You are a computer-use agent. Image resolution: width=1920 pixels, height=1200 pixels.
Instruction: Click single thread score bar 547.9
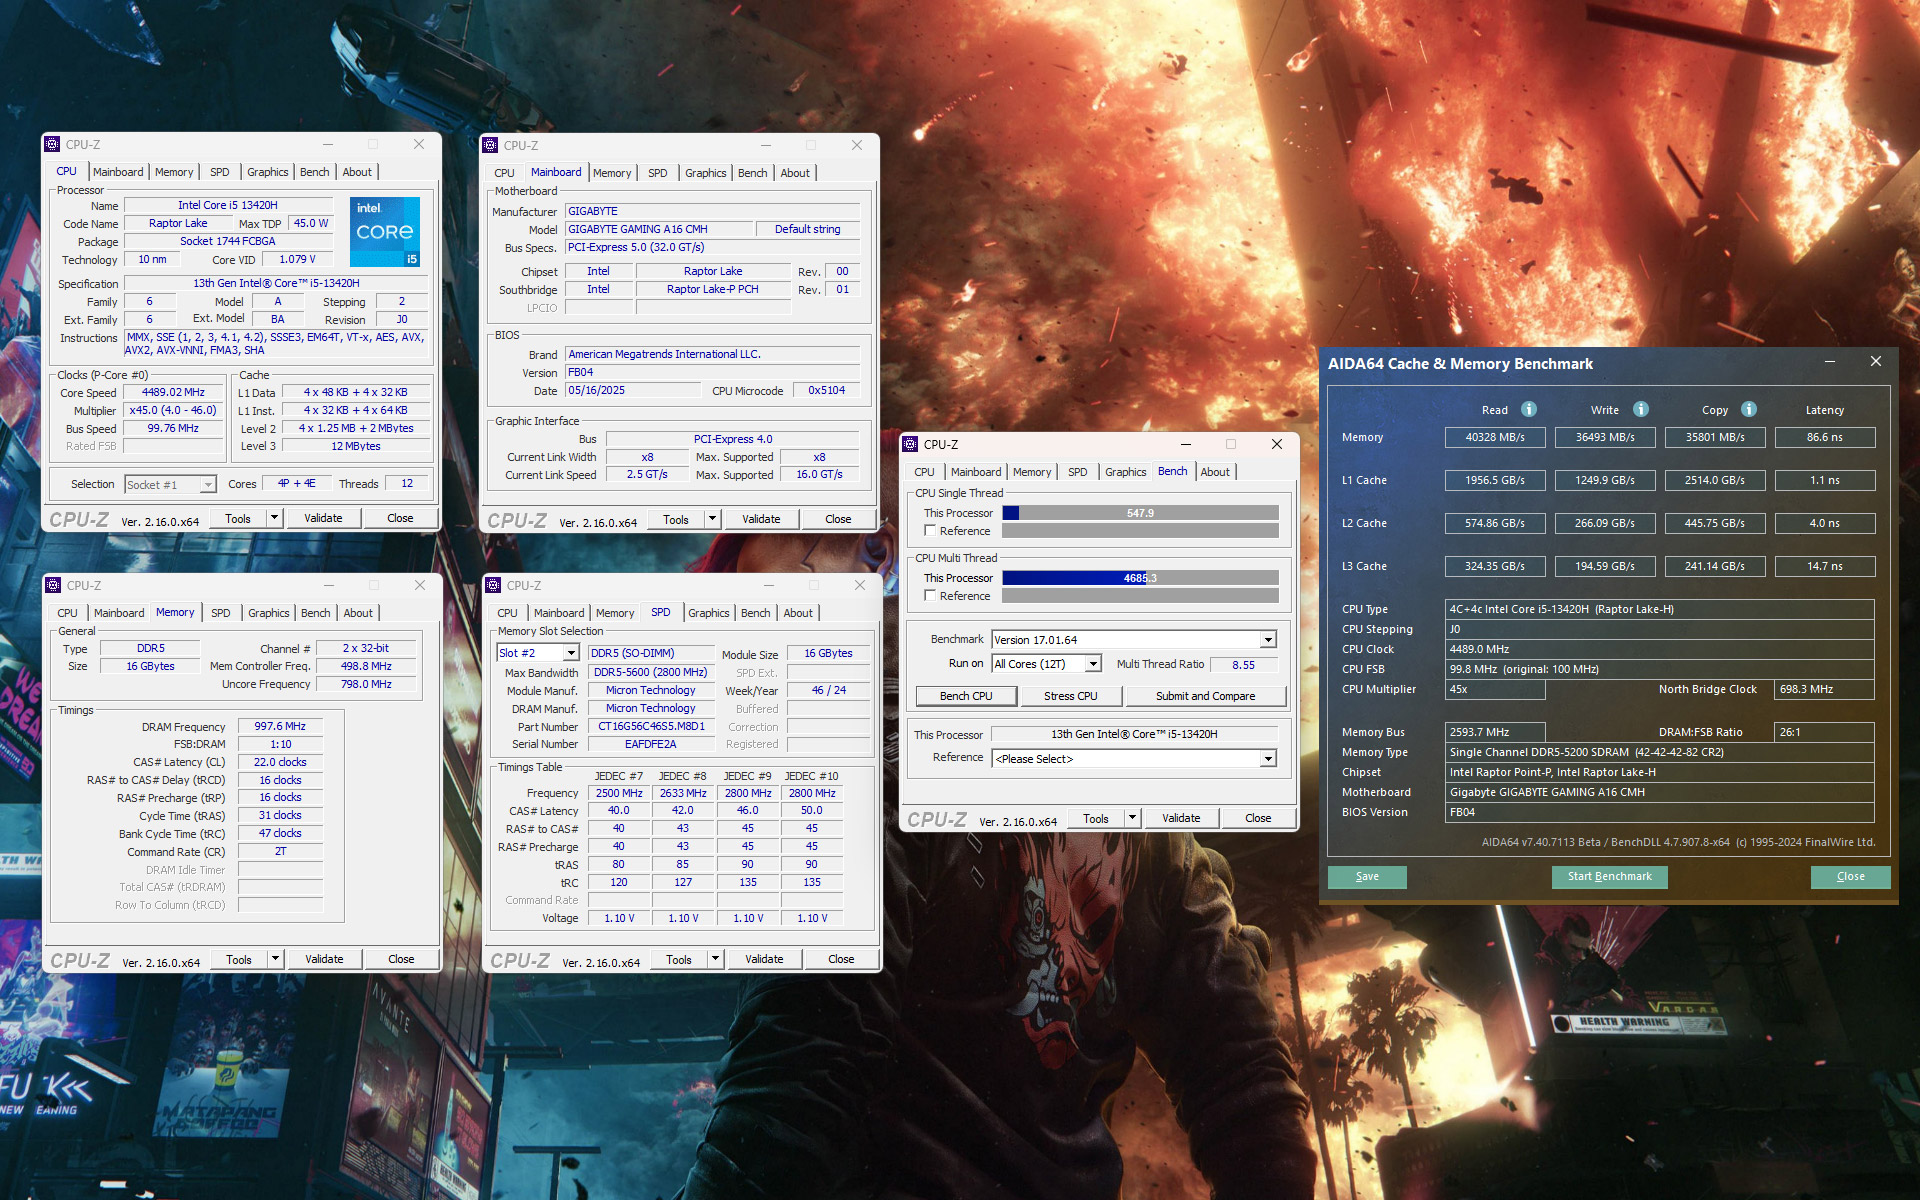(x=1140, y=513)
